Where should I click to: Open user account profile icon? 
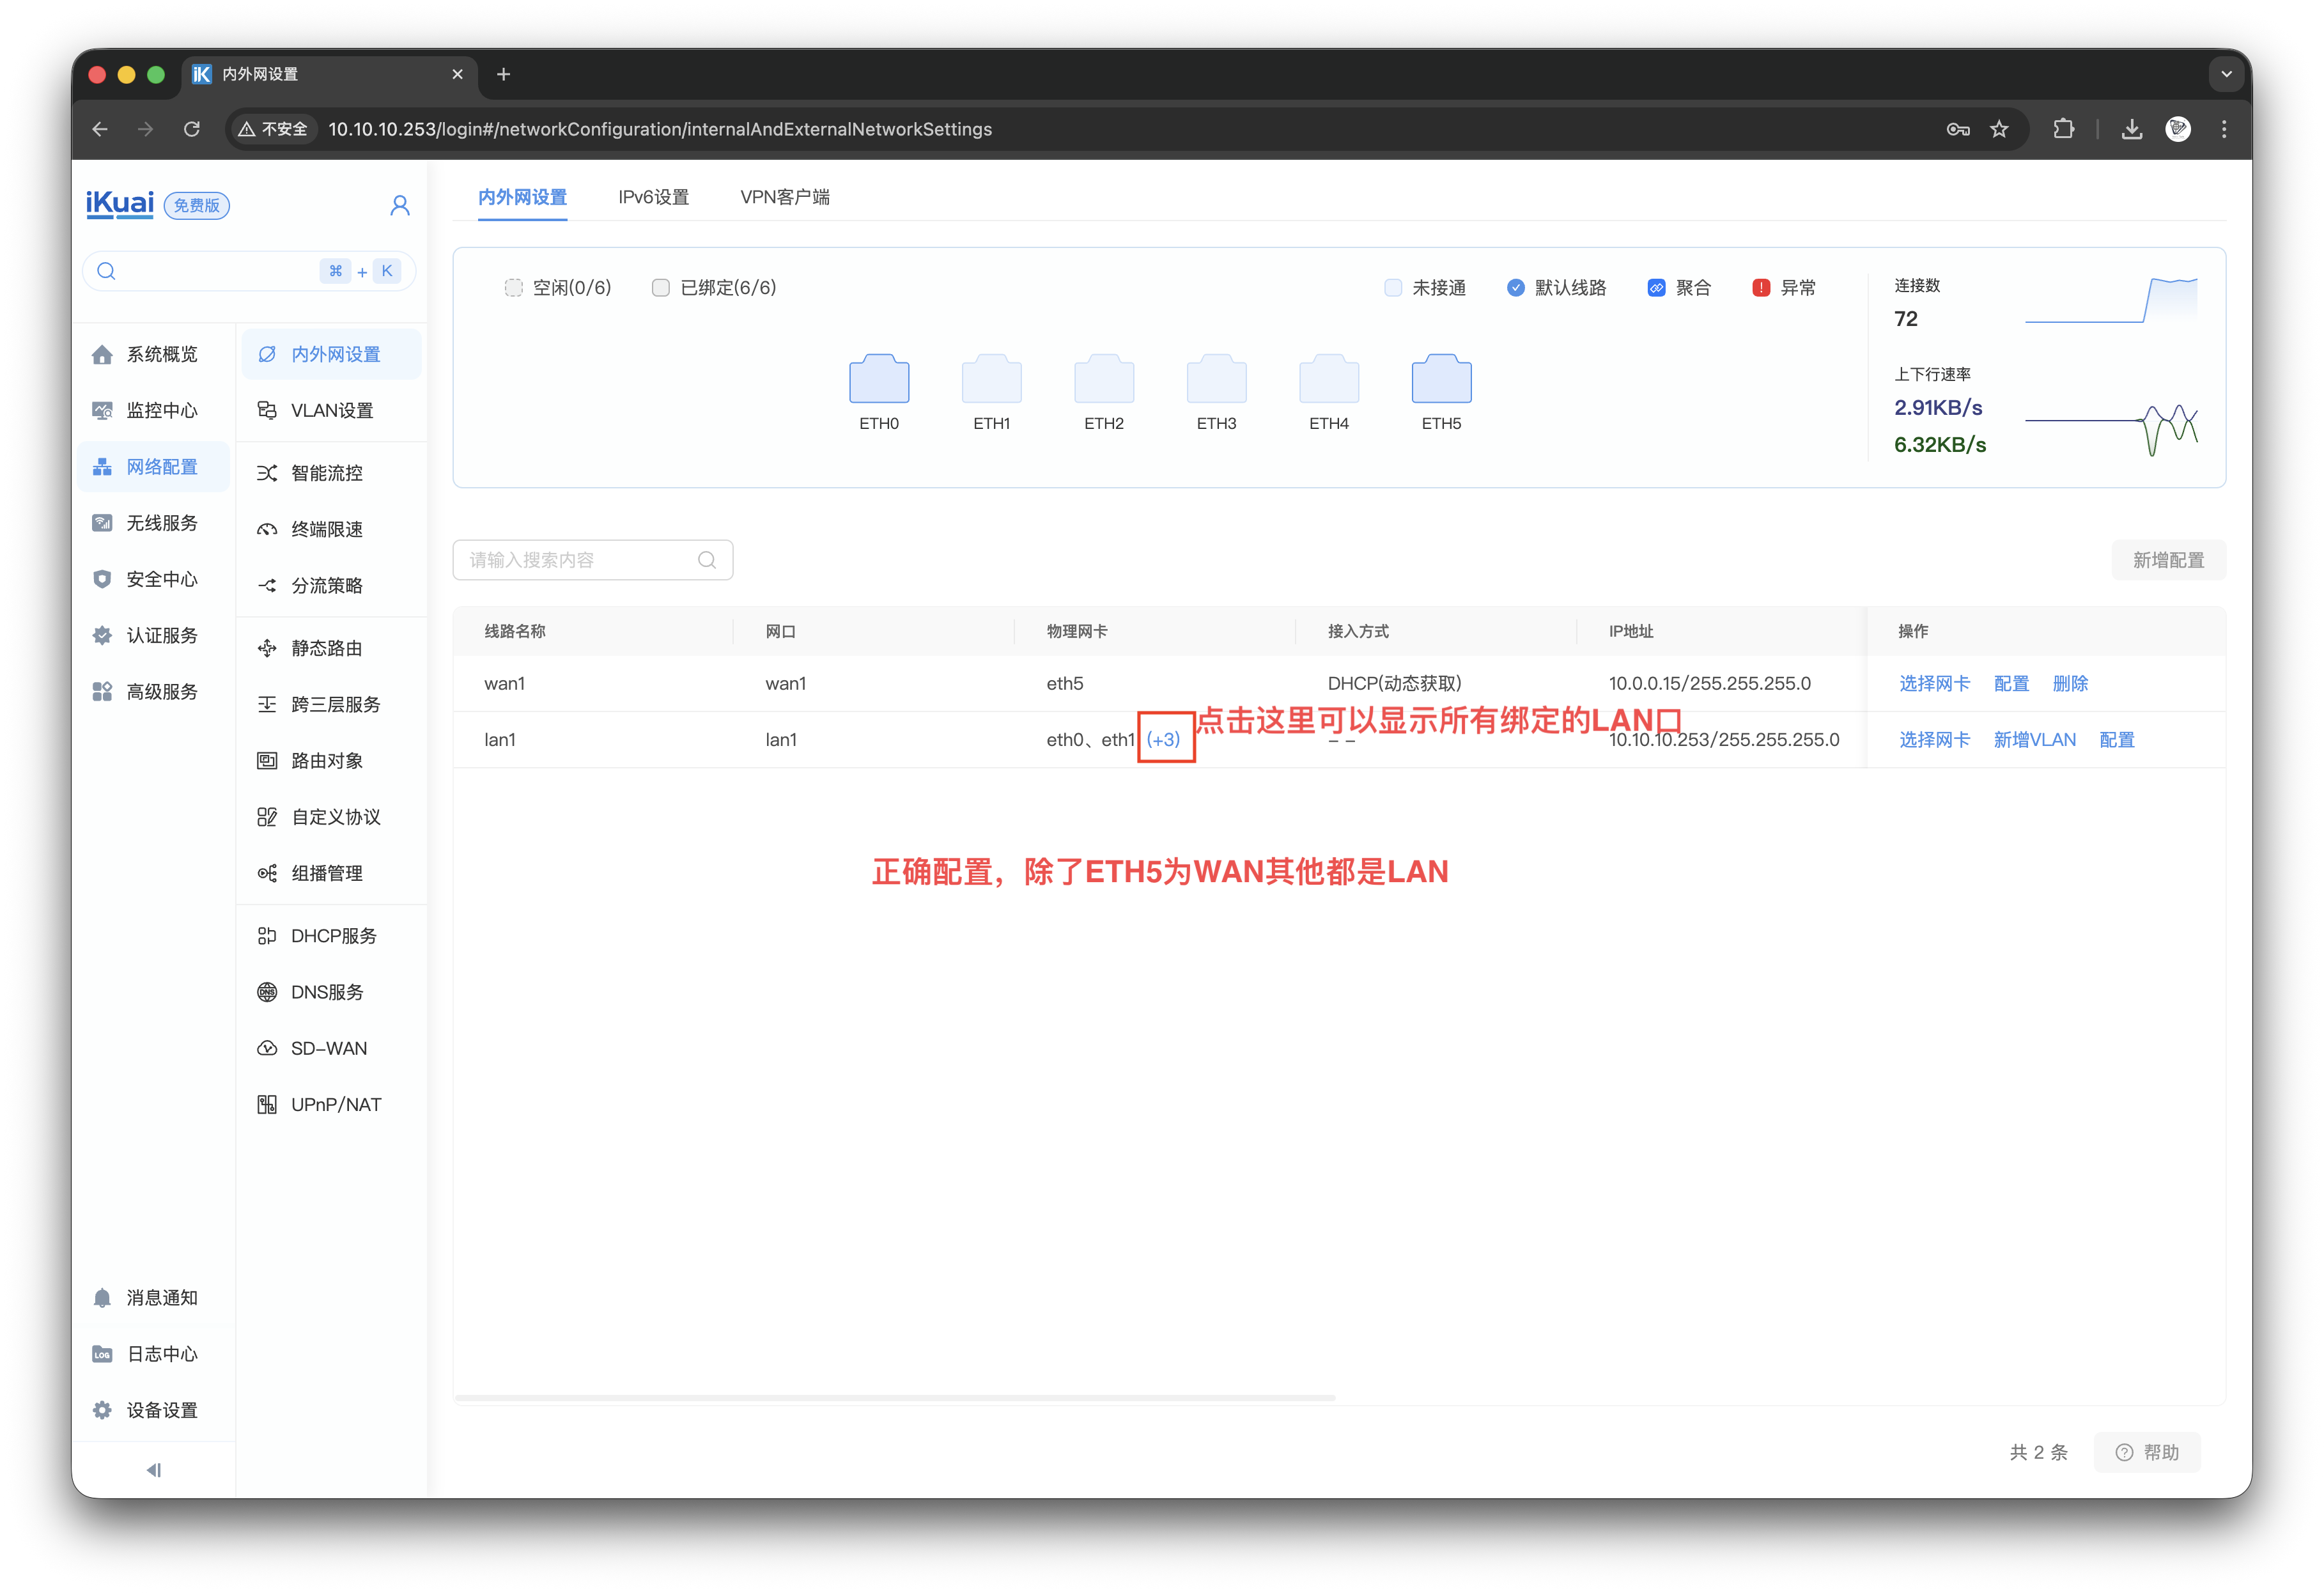[399, 205]
